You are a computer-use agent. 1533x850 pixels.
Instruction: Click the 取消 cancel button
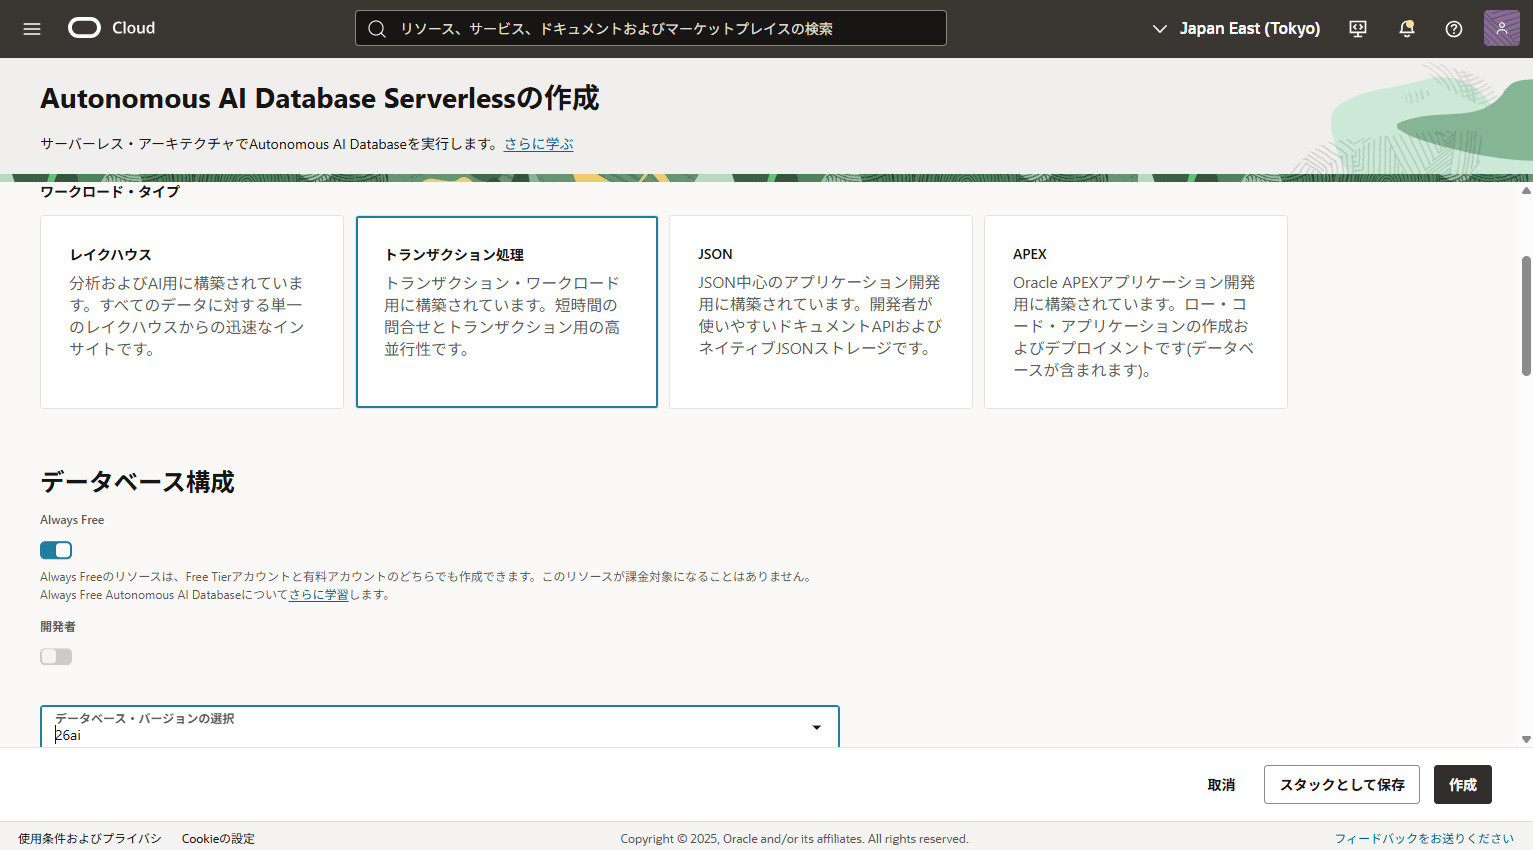pos(1221,785)
